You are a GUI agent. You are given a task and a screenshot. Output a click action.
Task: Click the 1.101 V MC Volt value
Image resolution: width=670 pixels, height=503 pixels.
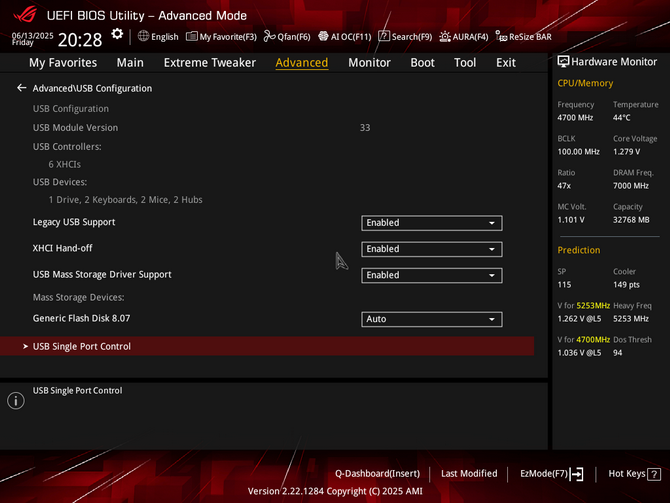(570, 220)
